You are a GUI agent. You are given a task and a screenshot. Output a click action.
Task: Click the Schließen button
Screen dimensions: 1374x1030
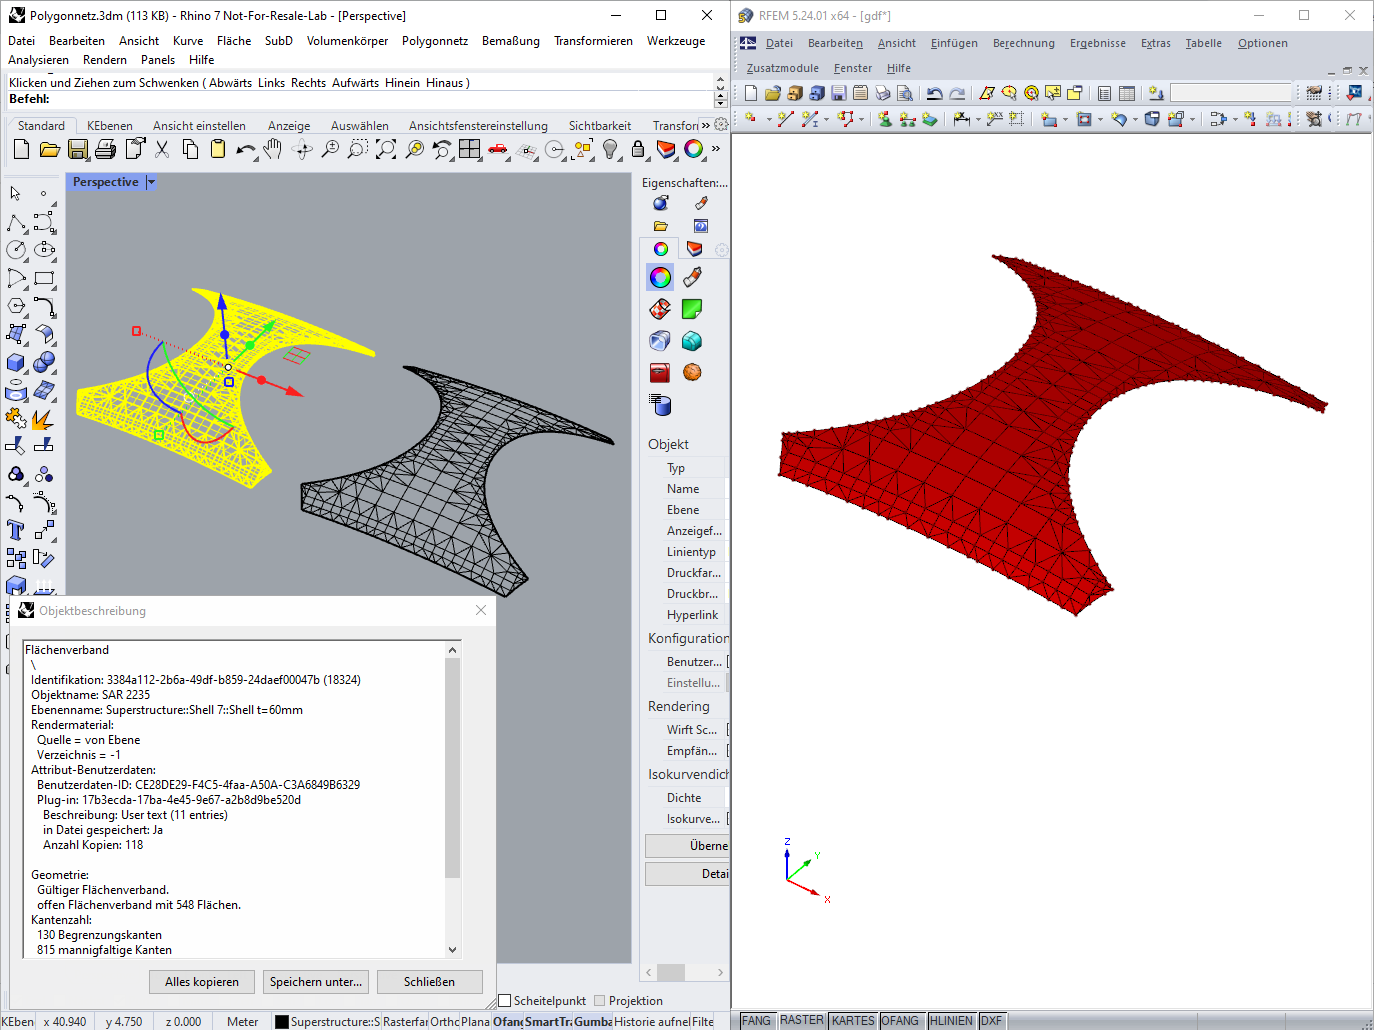pos(429,982)
